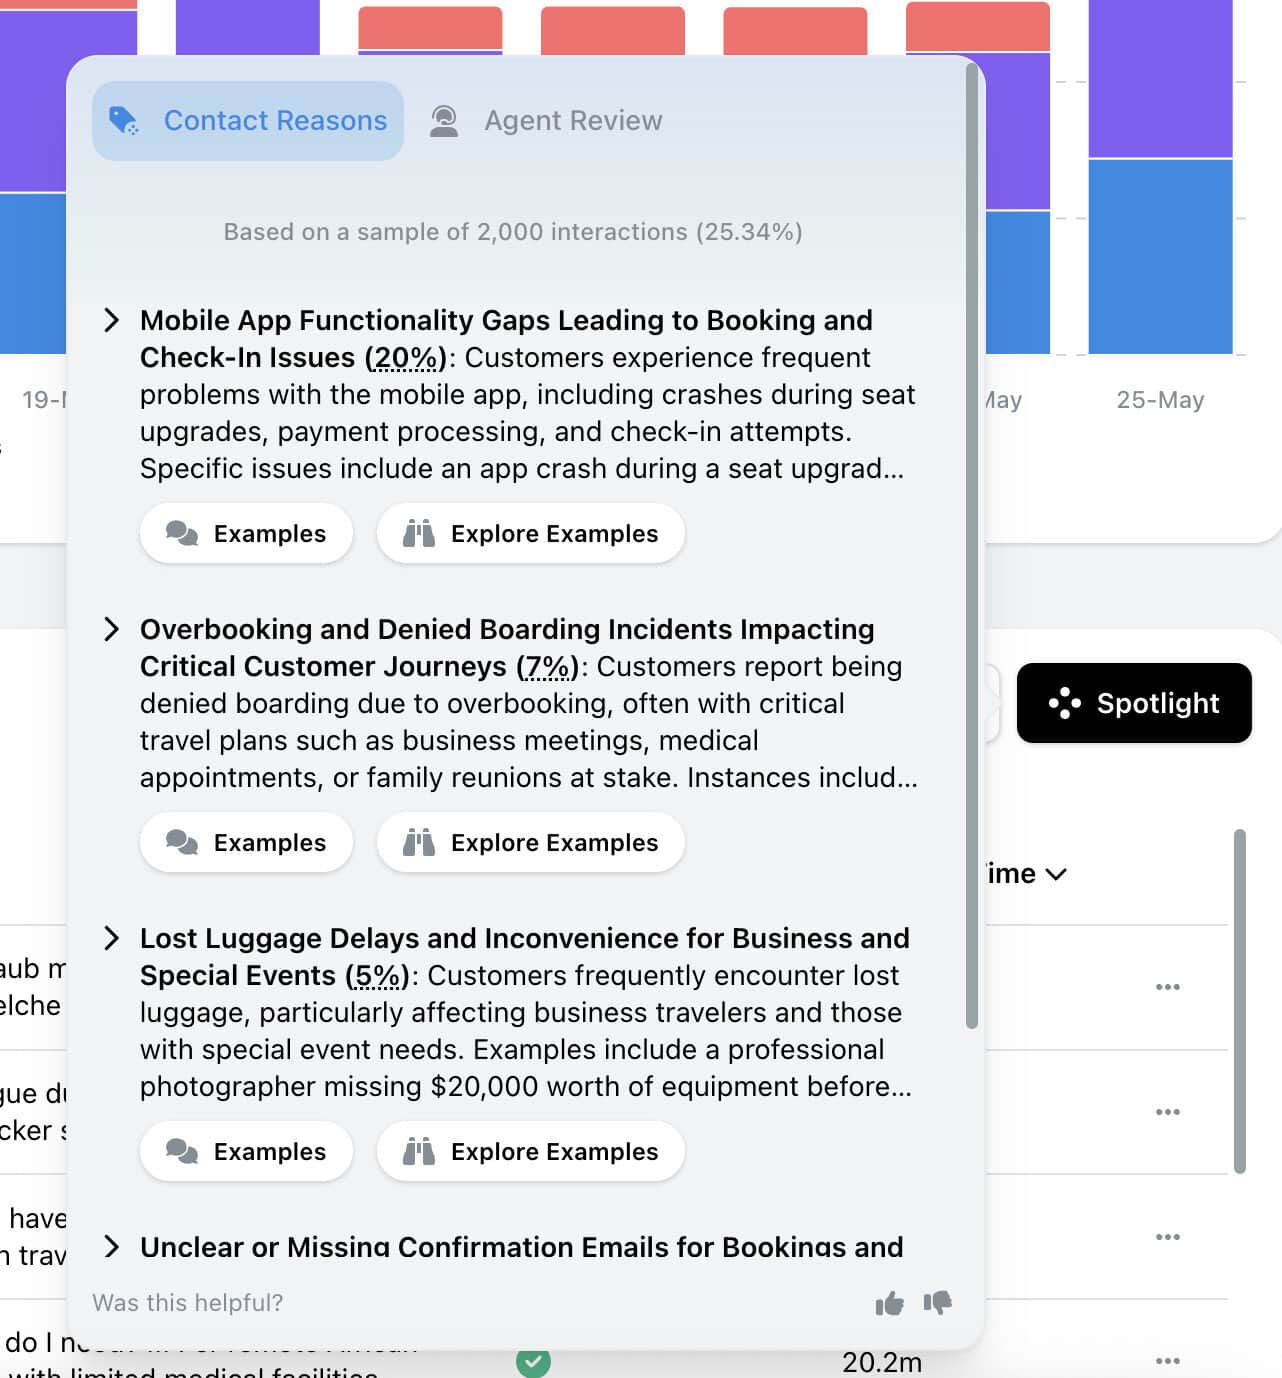Click the thumbs down not helpful icon
This screenshot has height=1378, width=1282.
[938, 1303]
